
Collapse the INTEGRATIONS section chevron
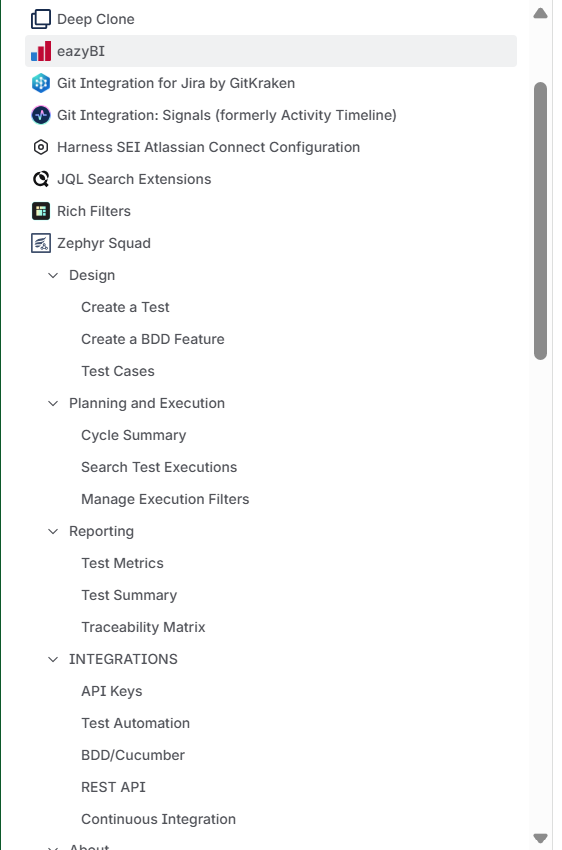53,659
